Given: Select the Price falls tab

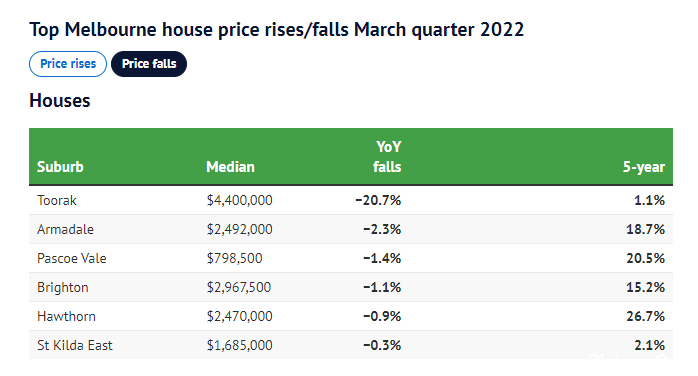Looking at the screenshot, I should tap(149, 64).
